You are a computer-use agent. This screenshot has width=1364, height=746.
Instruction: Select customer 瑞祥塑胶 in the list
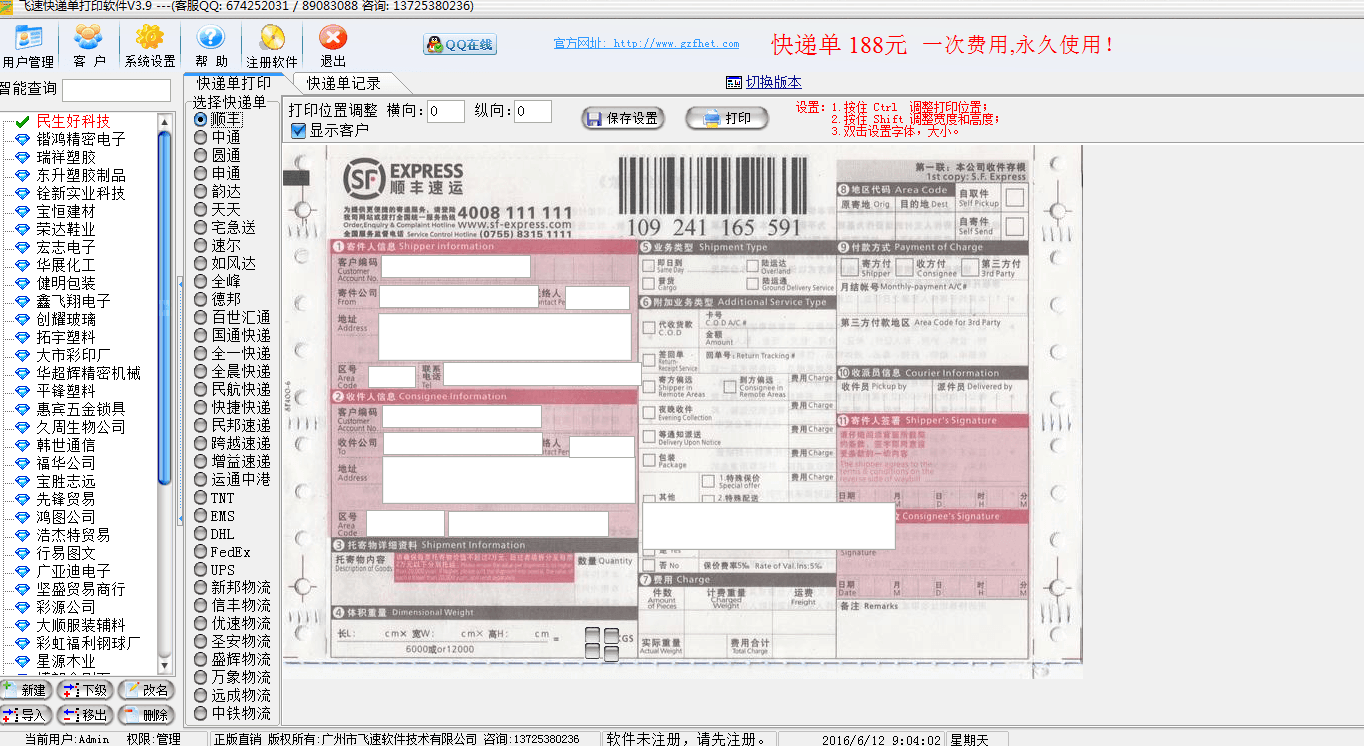pos(66,157)
